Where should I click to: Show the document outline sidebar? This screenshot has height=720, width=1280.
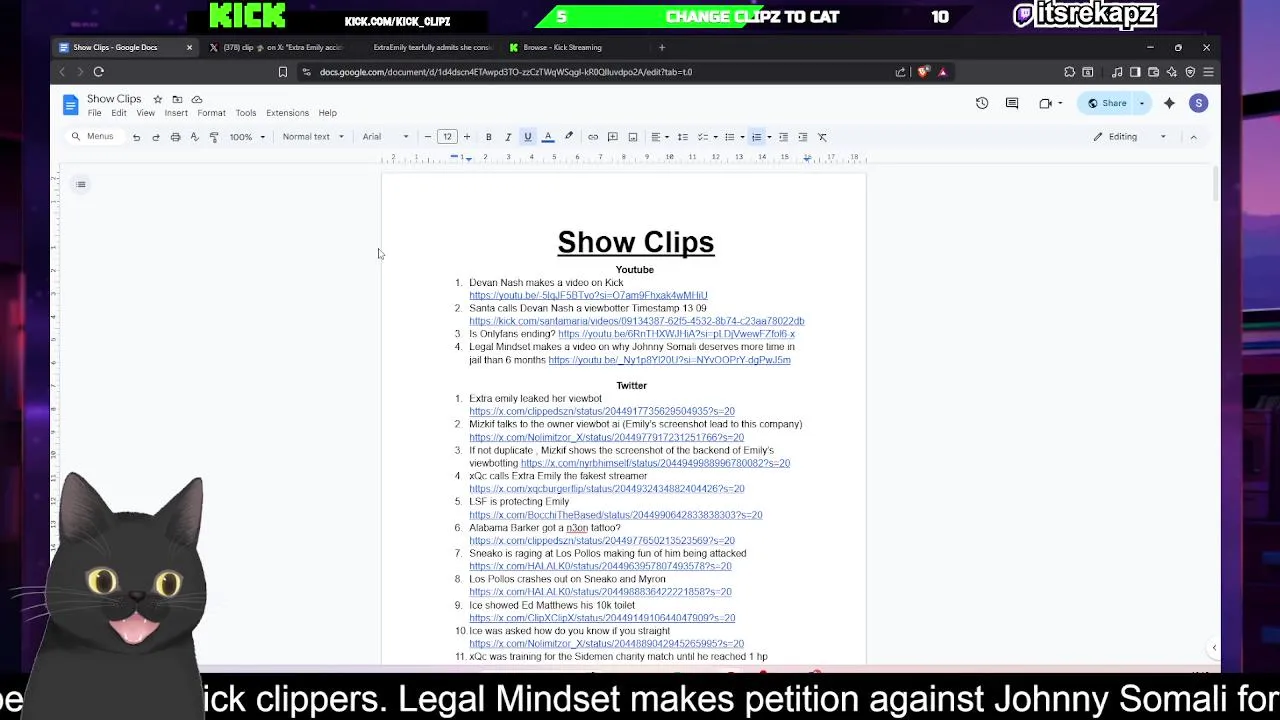coord(81,184)
